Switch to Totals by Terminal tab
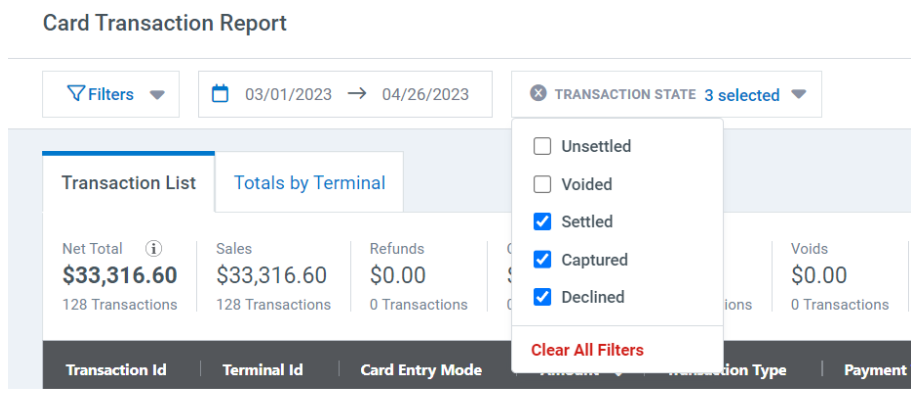 (x=309, y=183)
